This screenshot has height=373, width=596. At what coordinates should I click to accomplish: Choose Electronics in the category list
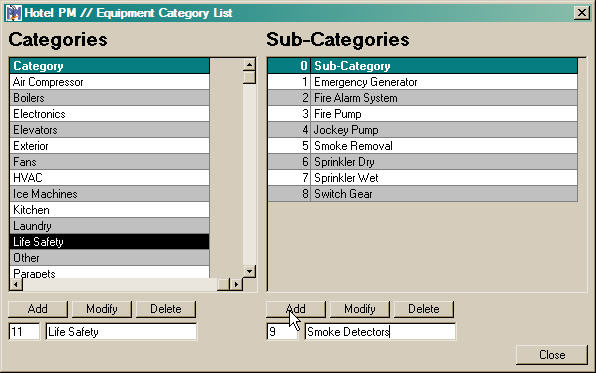pyautogui.click(x=109, y=114)
